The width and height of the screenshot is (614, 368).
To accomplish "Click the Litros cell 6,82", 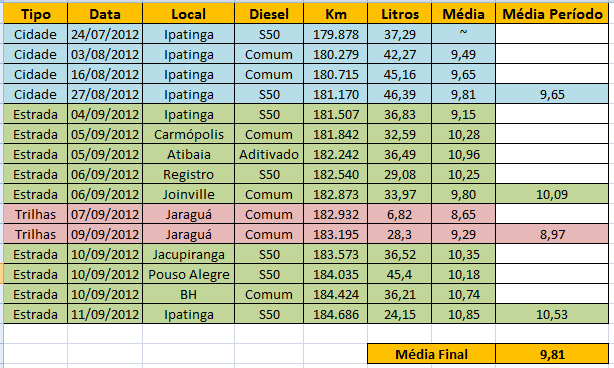I will click(x=399, y=214).
